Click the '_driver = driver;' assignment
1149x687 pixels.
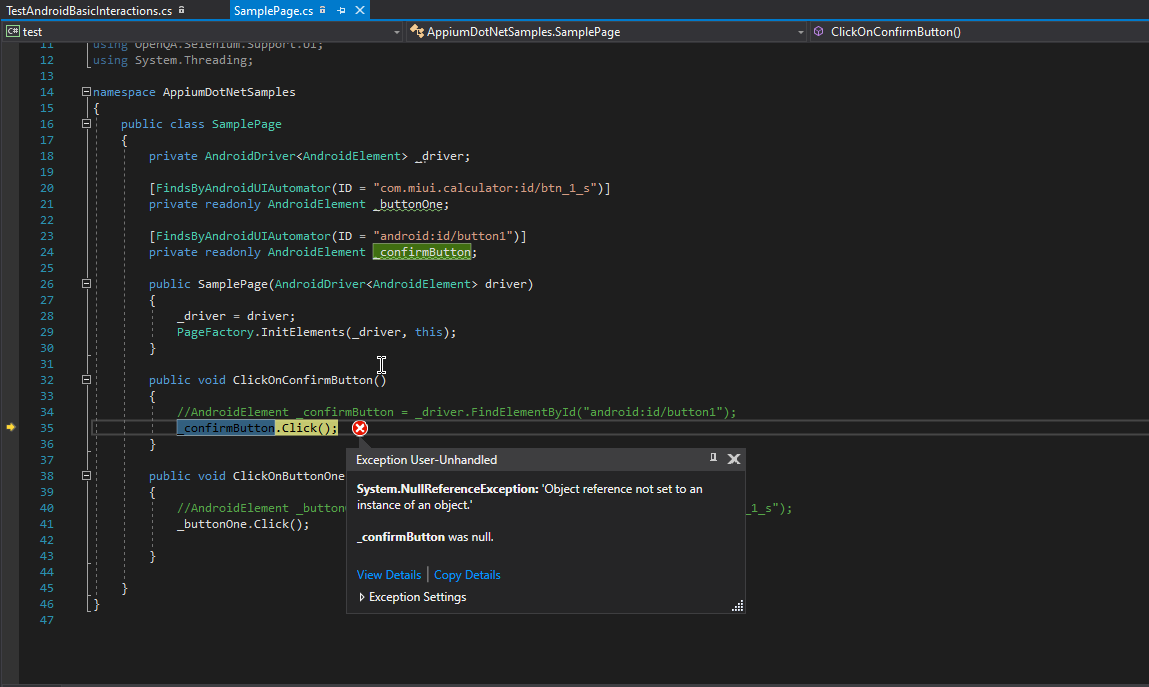[236, 316]
